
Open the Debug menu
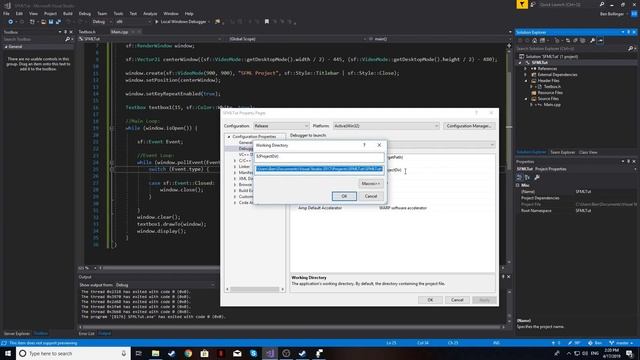84,13
